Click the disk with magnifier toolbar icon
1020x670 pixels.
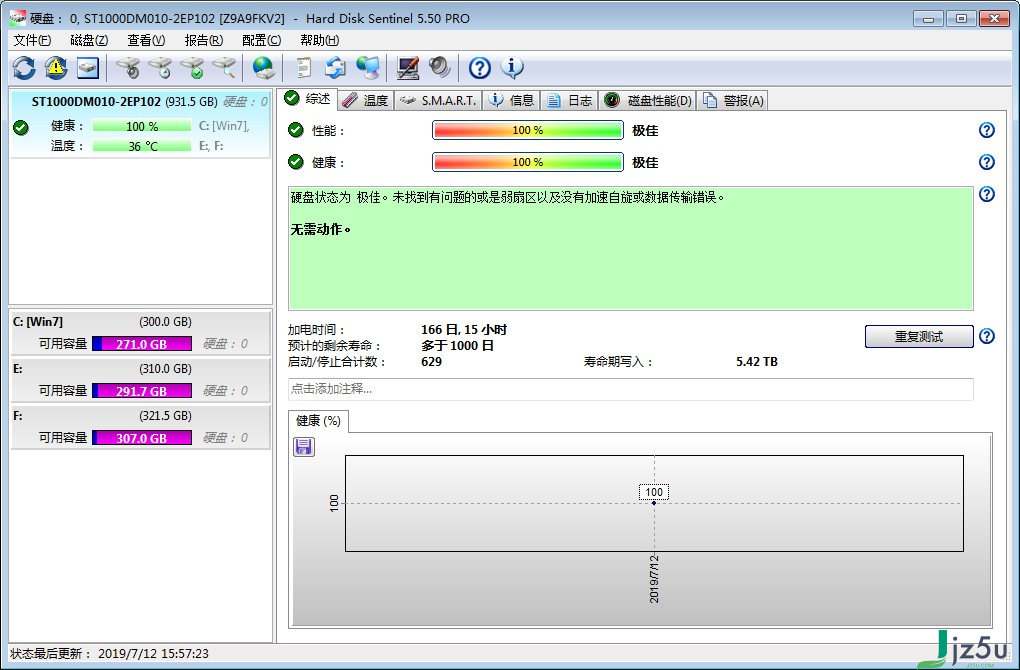click(224, 68)
